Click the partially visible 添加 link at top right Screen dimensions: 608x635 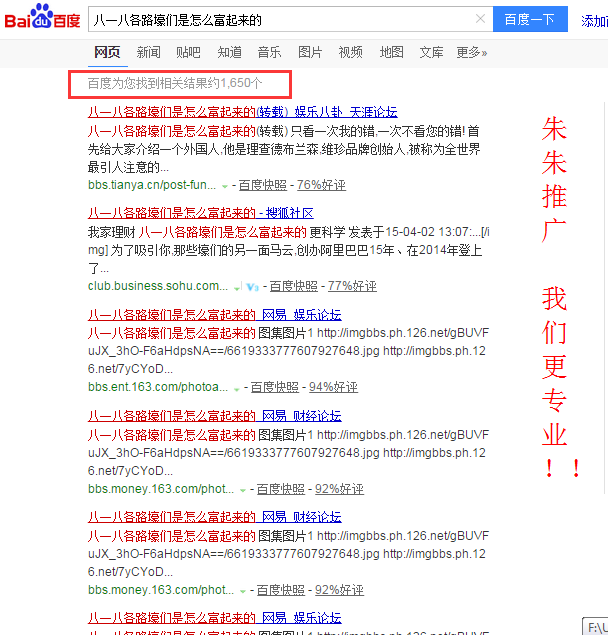click(594, 21)
